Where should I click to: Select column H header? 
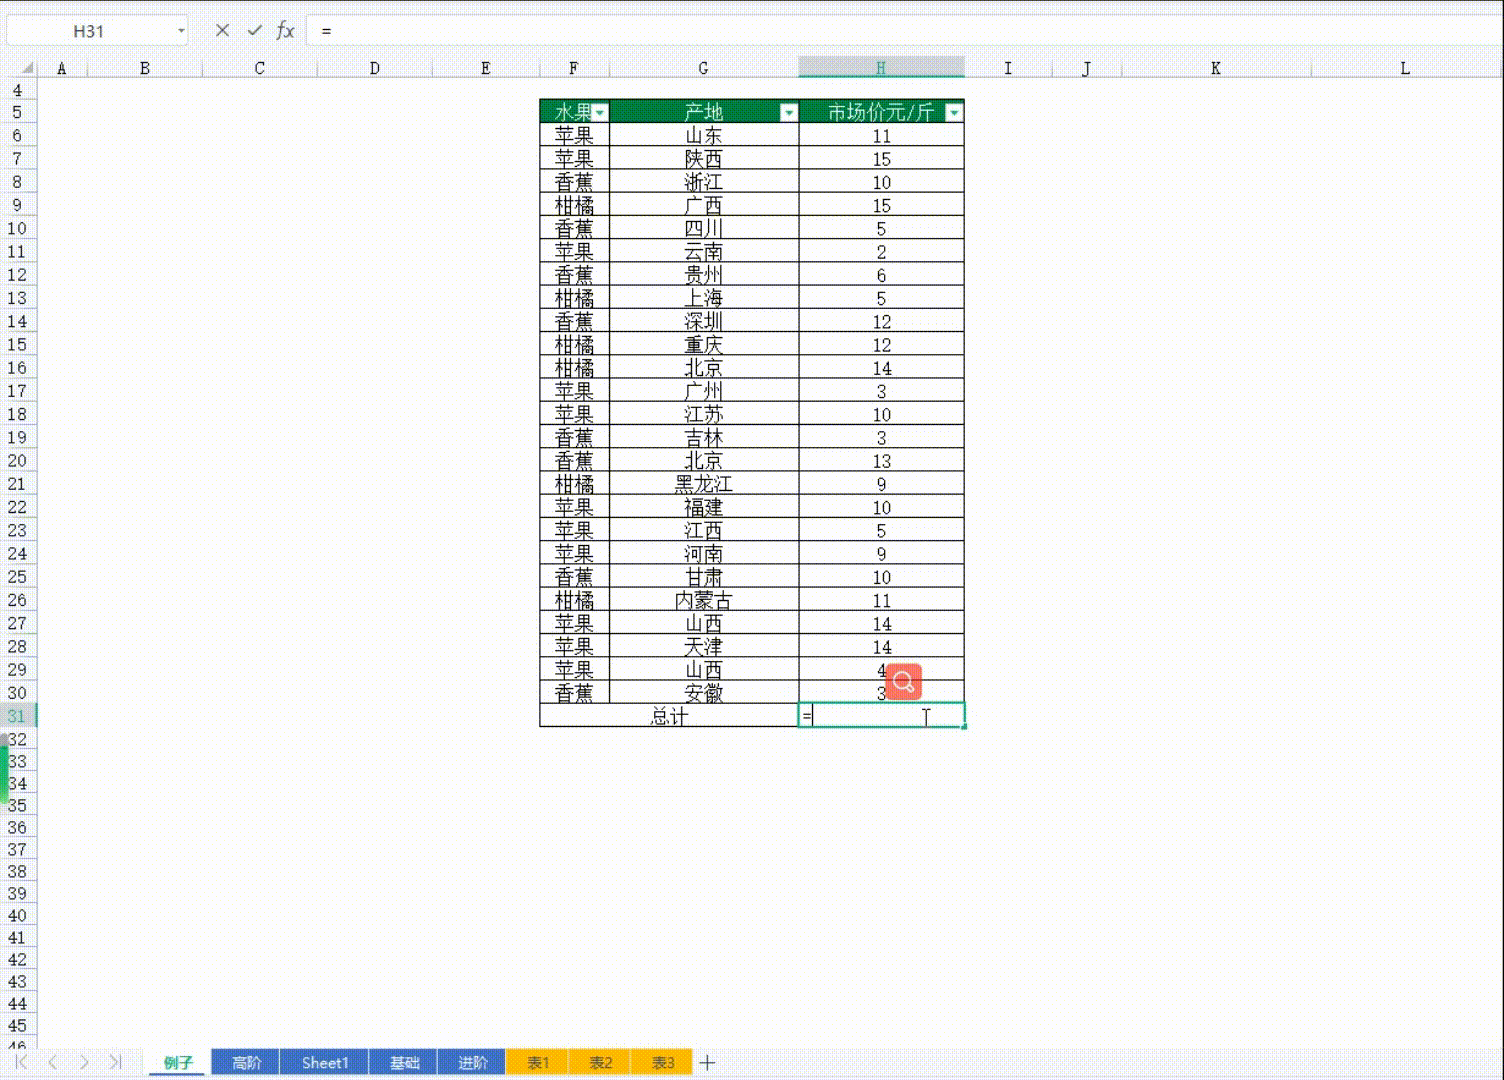[881, 68]
